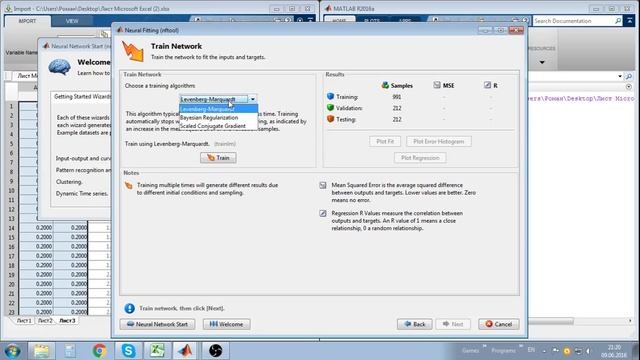The image size is (640, 360).
Task: Click the blue Training shield icon
Action: tap(331, 96)
